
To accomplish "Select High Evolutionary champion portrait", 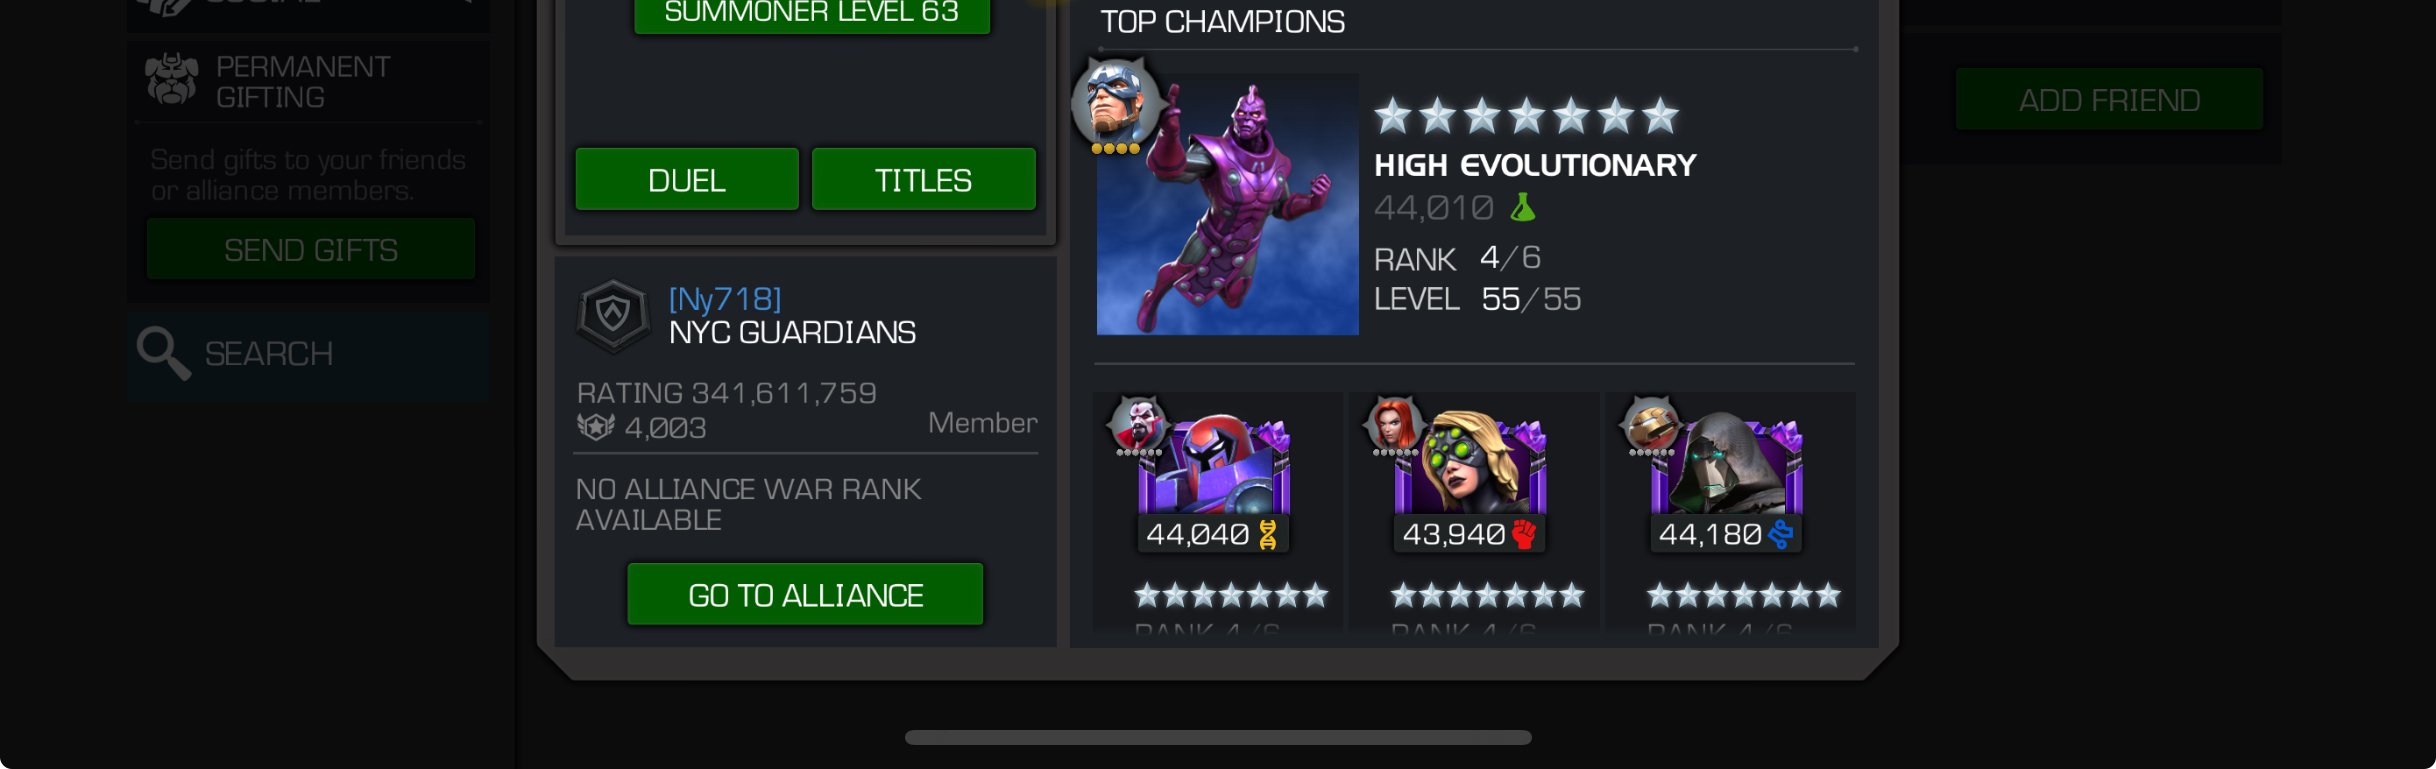I will [x=1227, y=205].
